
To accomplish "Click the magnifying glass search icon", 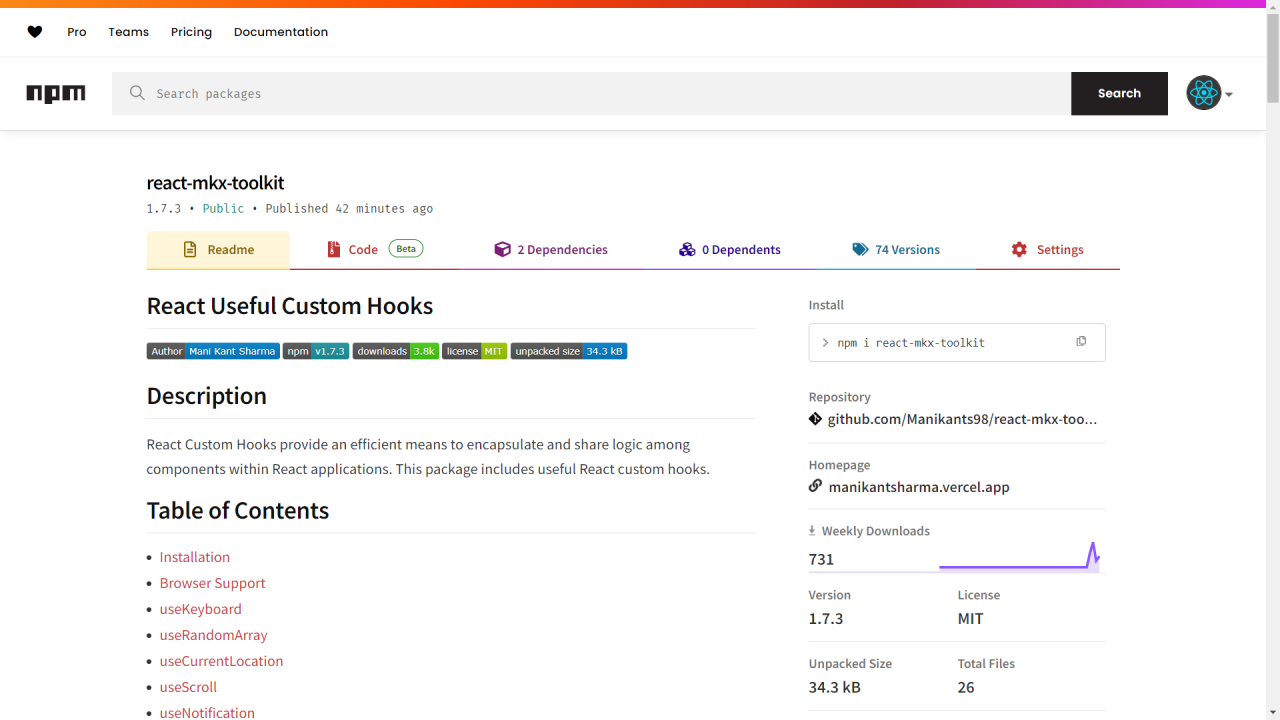I will point(137,93).
